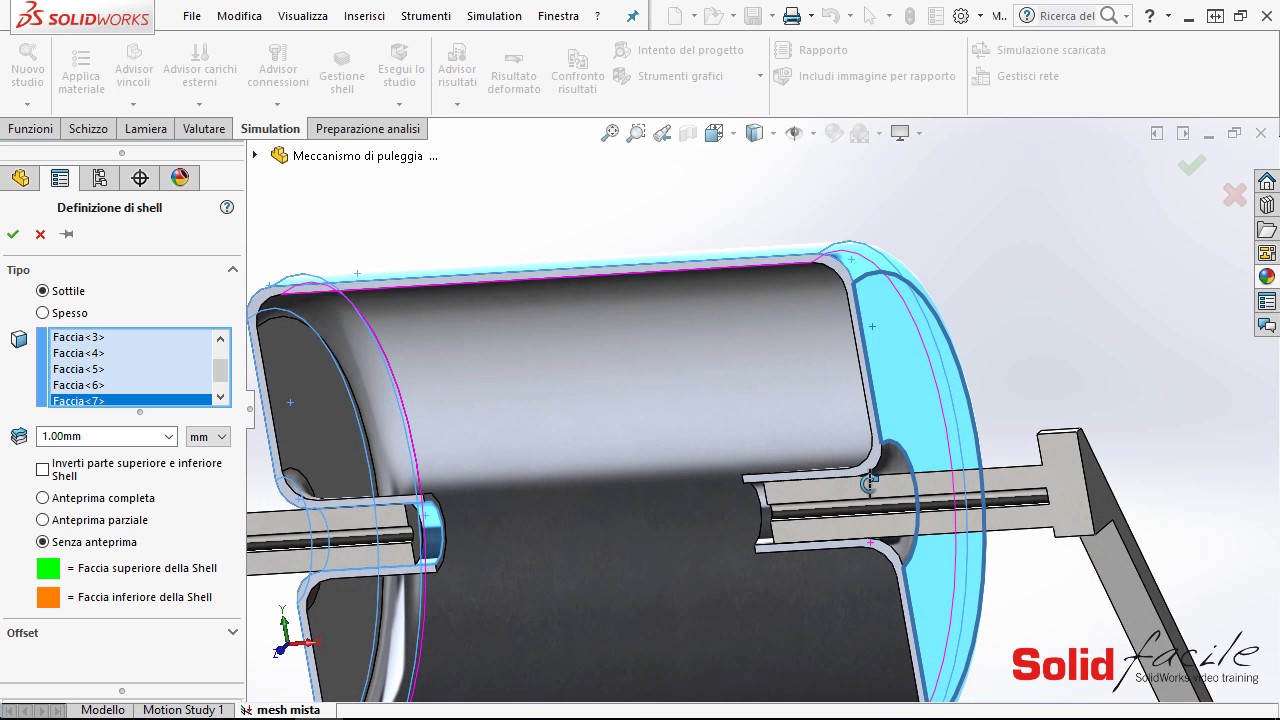Open the search Ricerca dropdown arrow
This screenshot has height=720, width=1280.
point(1126,16)
